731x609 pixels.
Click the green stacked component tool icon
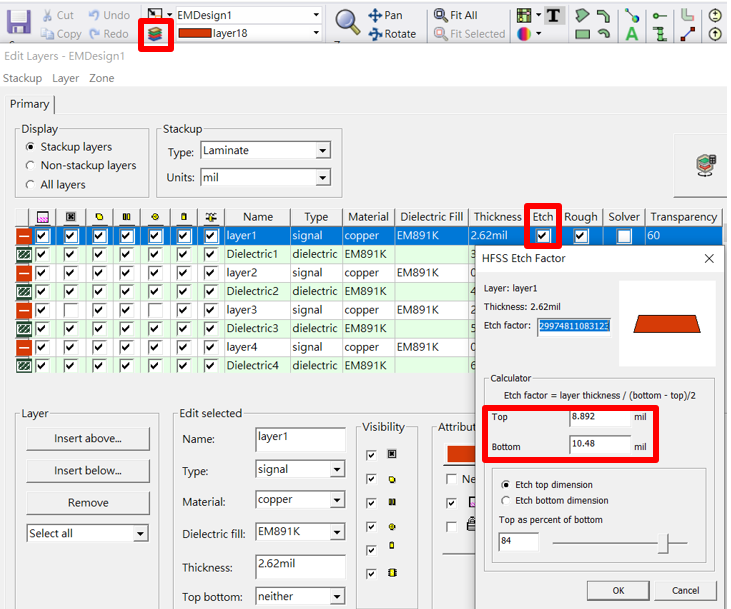point(660,34)
